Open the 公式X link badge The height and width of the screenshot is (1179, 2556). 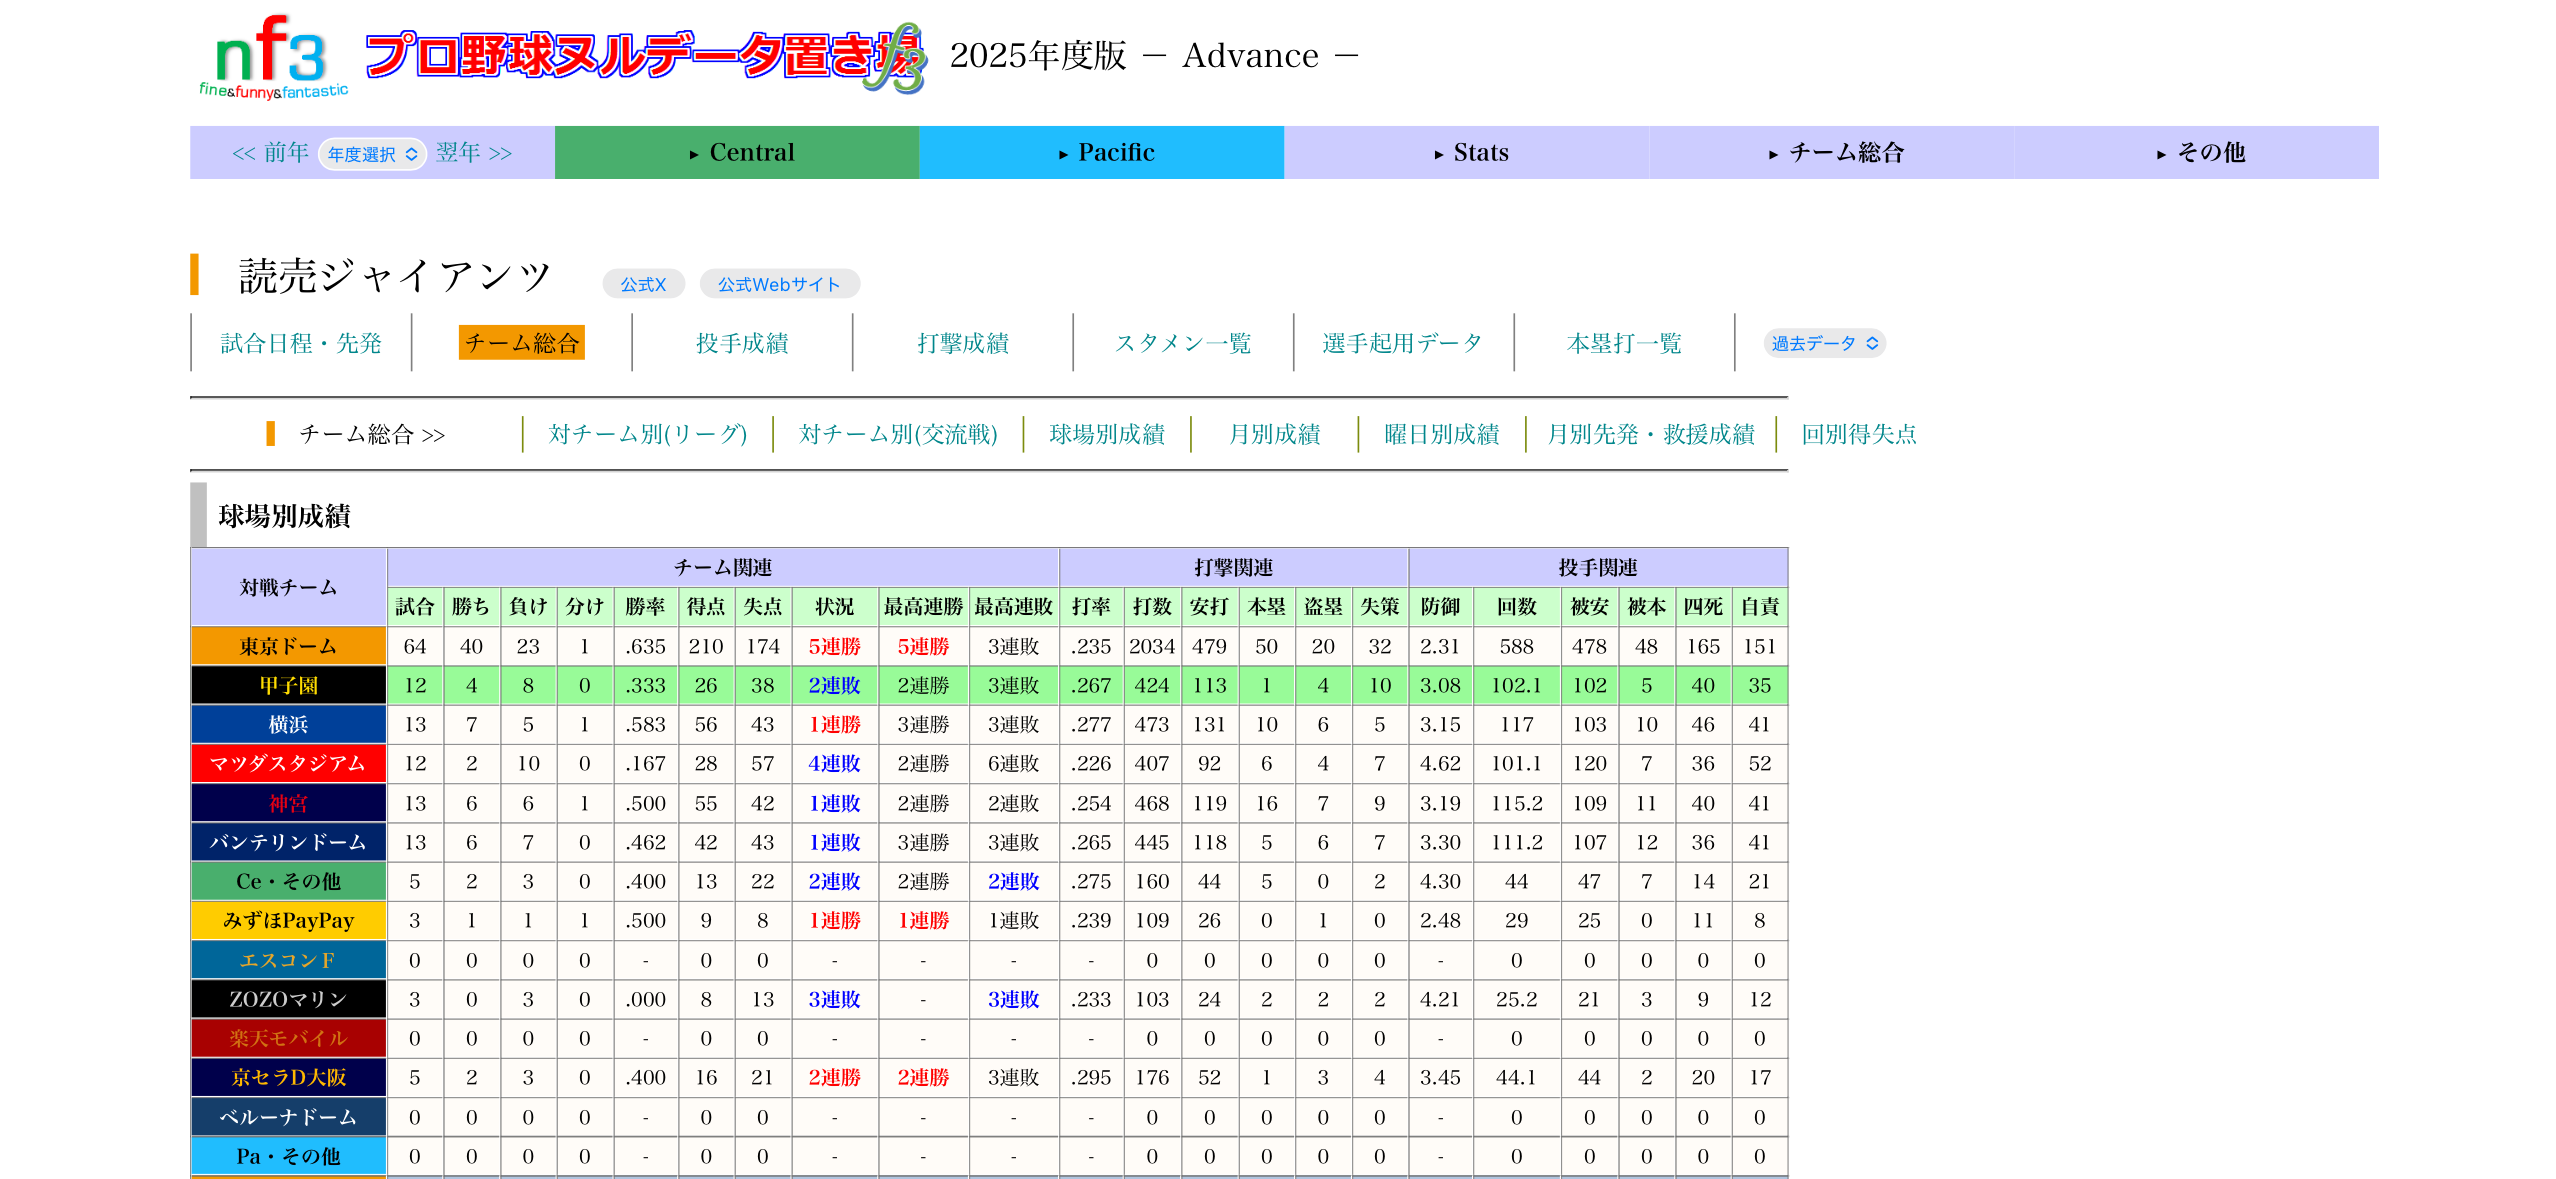(x=643, y=285)
